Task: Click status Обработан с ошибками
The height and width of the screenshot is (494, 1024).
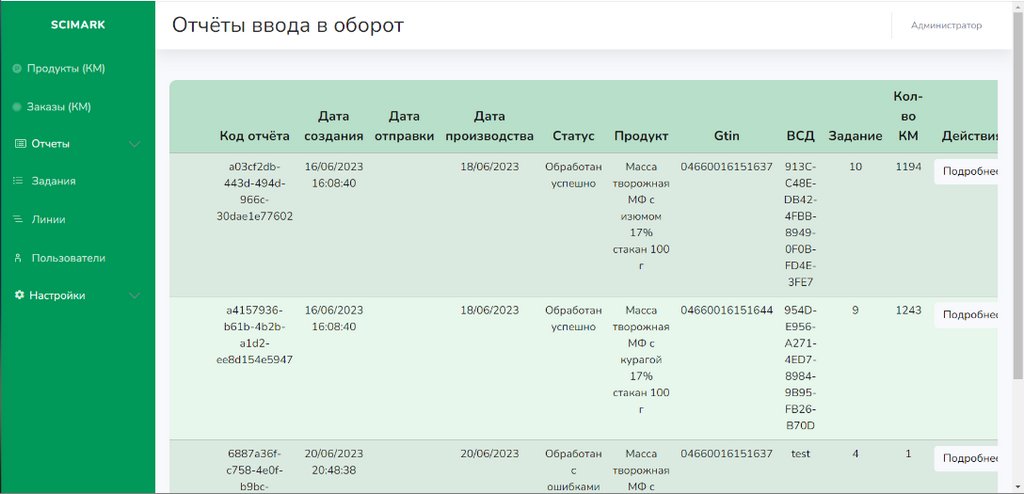Action: click(573, 470)
